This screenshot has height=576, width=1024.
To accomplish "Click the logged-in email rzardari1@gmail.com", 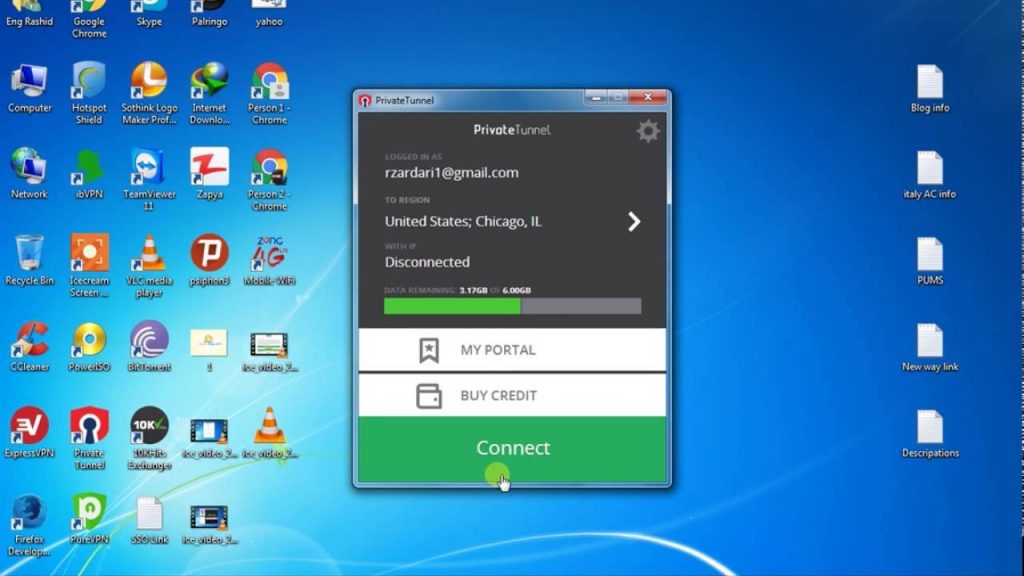I will 451,173.
